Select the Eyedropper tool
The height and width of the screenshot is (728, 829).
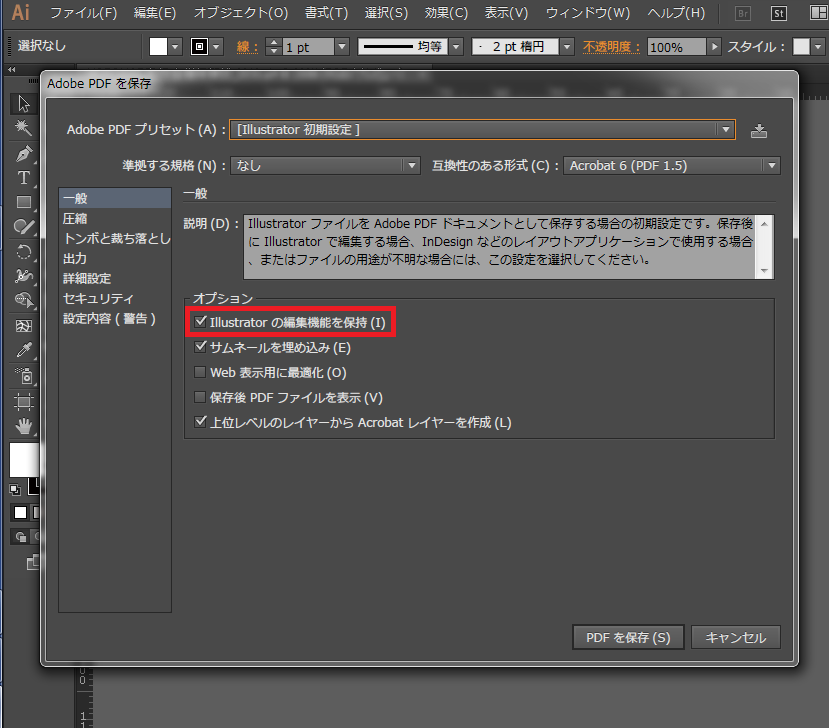pos(23,349)
